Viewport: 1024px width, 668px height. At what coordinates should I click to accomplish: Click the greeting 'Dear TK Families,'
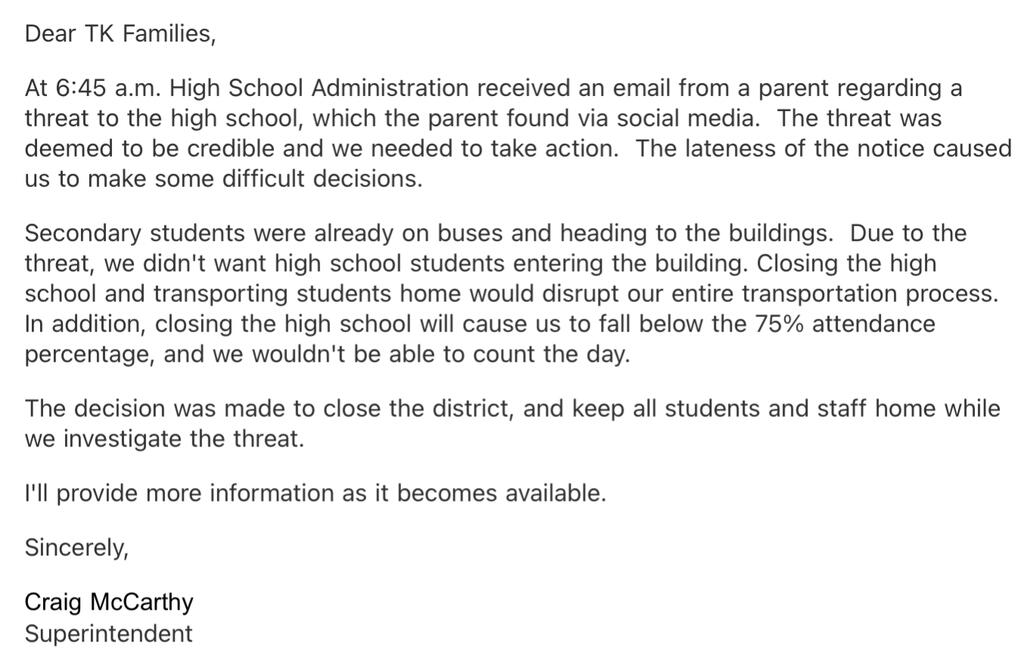pyautogui.click(x=120, y=33)
